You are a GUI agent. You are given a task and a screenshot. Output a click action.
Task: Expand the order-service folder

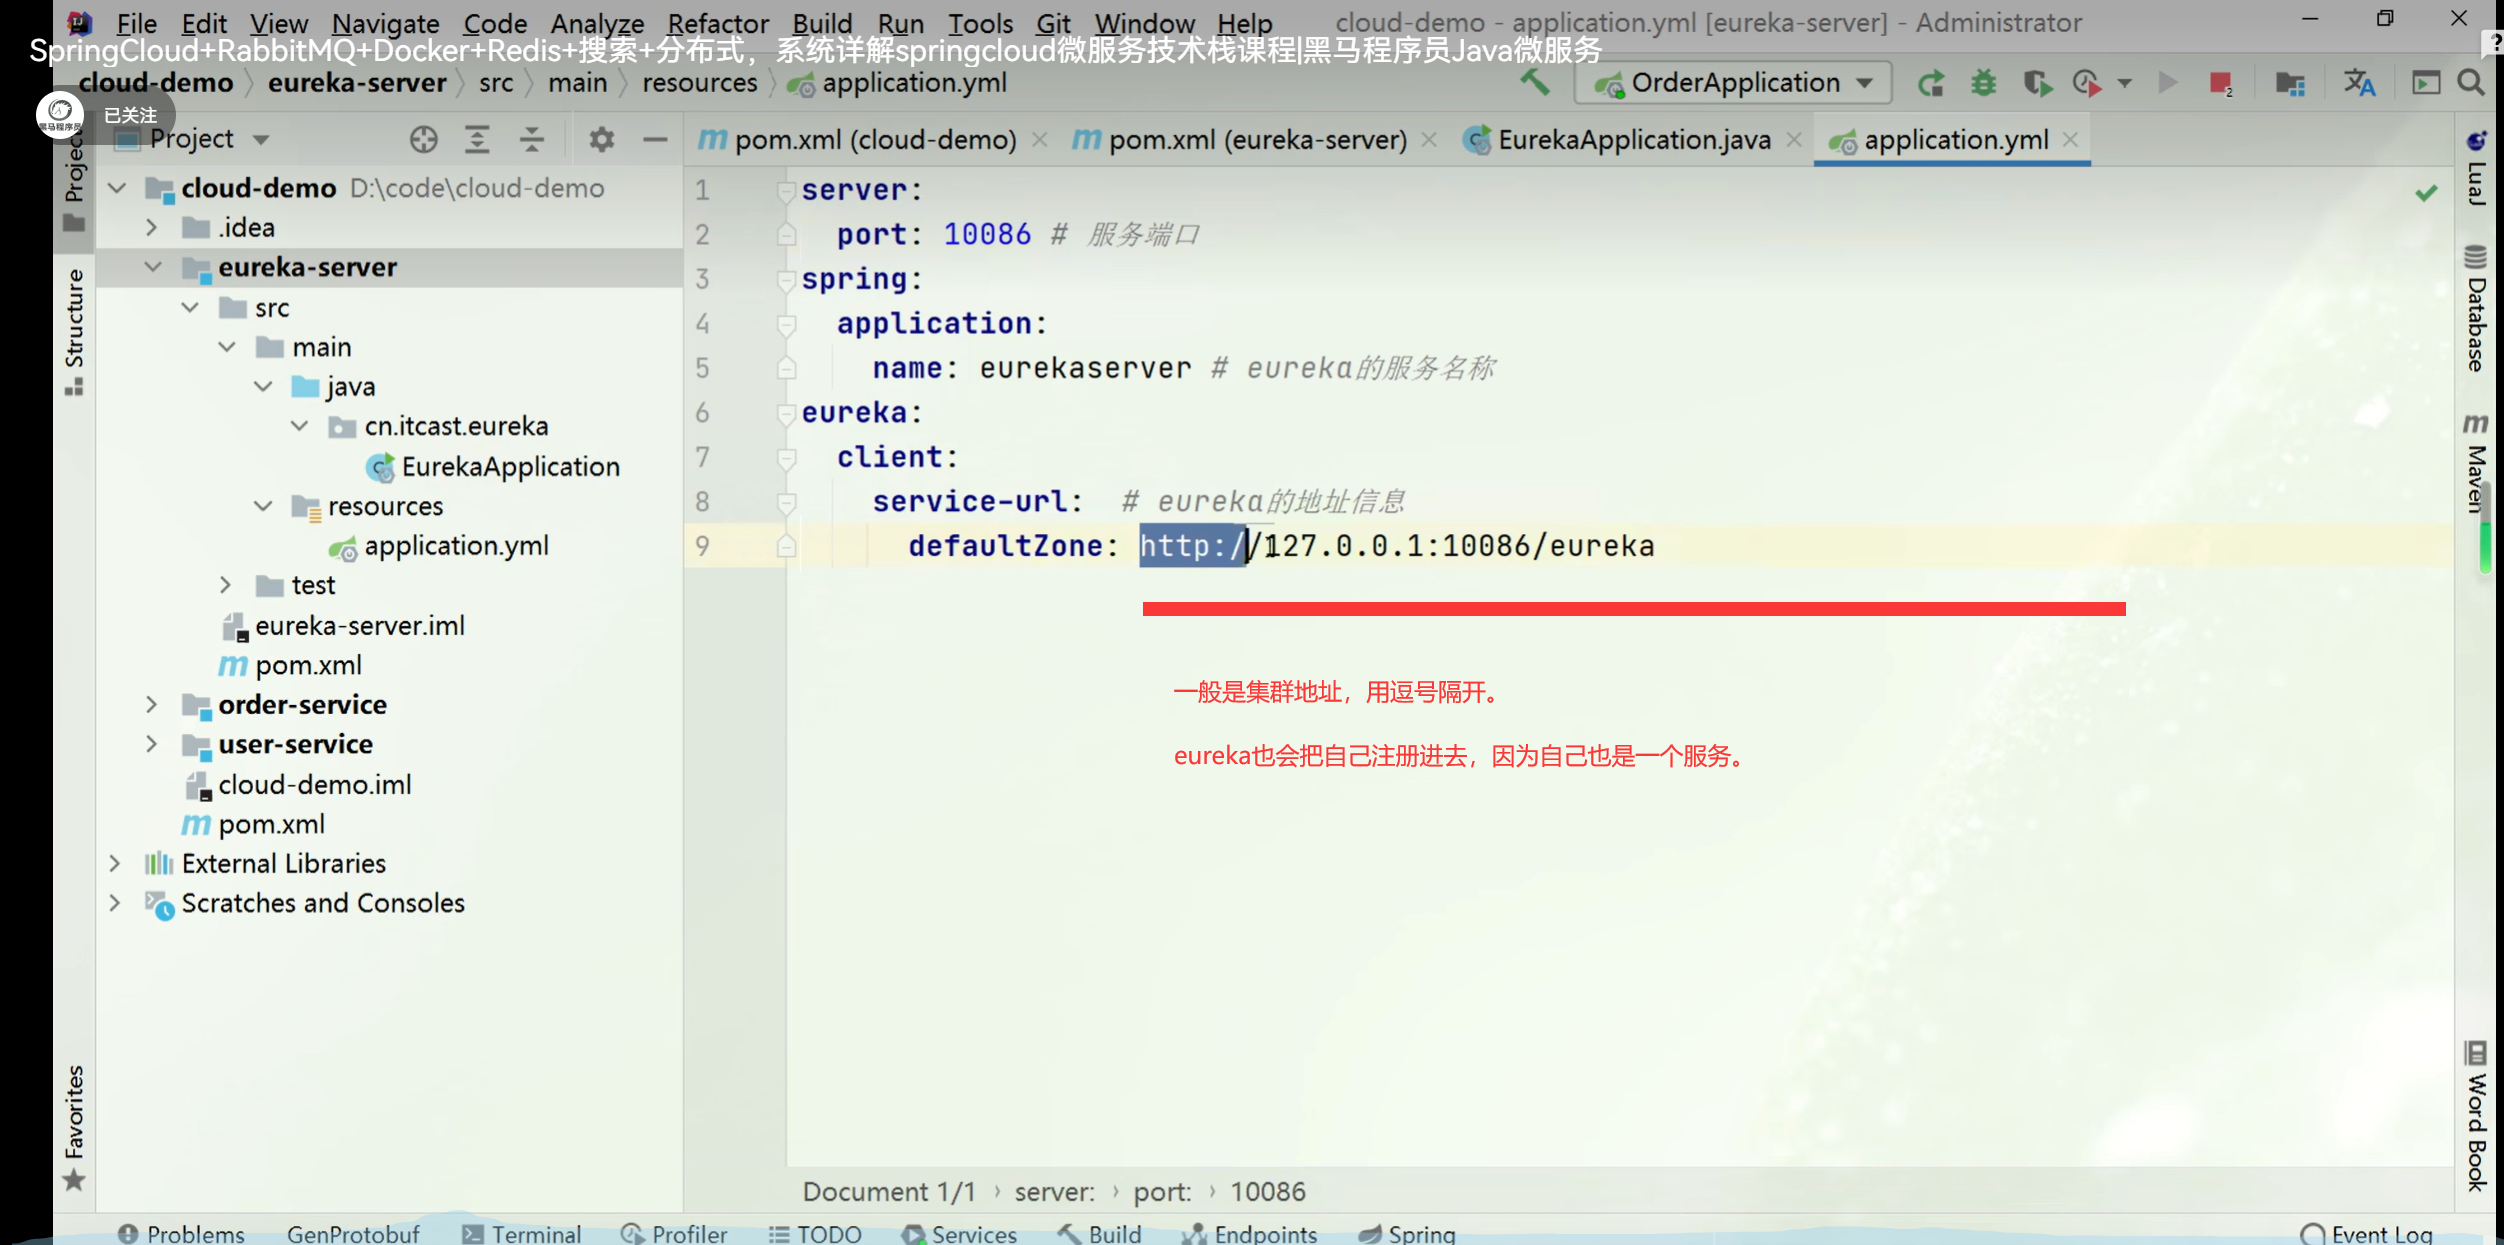150,704
